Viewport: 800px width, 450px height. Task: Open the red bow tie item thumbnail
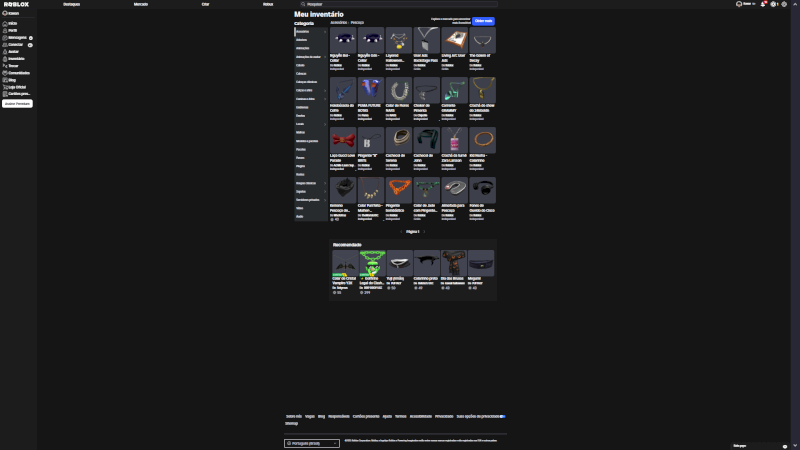[343, 140]
